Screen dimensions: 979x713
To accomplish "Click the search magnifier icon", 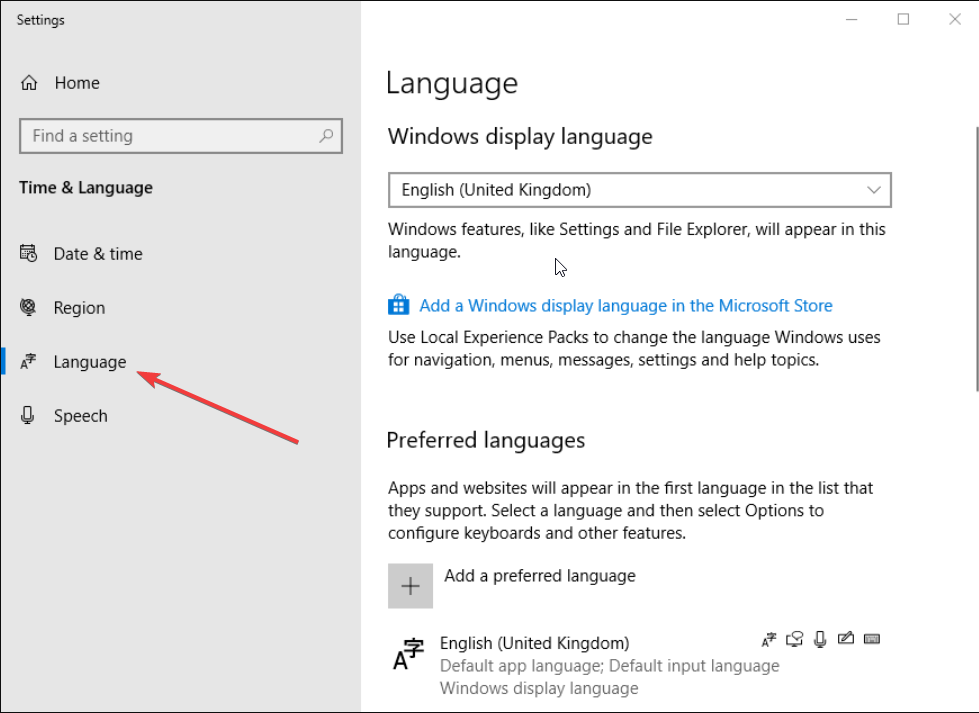I will (x=326, y=135).
